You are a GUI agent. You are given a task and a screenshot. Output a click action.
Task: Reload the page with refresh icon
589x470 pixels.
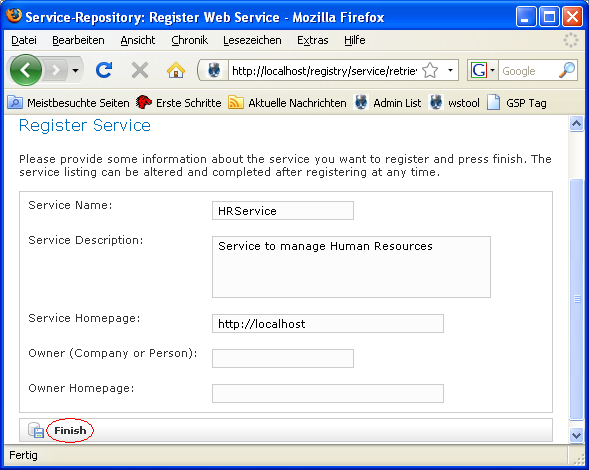pyautogui.click(x=104, y=70)
